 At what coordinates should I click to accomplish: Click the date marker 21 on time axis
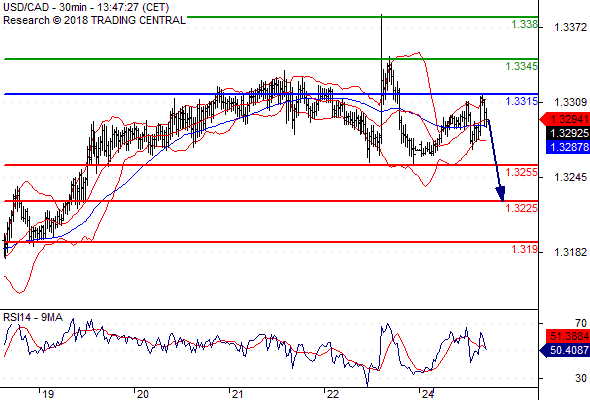pyautogui.click(x=237, y=394)
